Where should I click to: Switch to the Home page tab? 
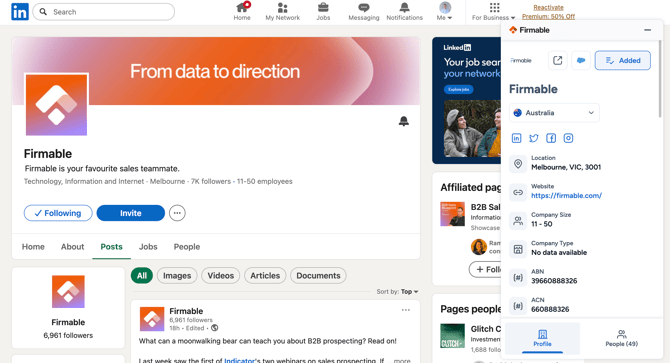(x=33, y=247)
